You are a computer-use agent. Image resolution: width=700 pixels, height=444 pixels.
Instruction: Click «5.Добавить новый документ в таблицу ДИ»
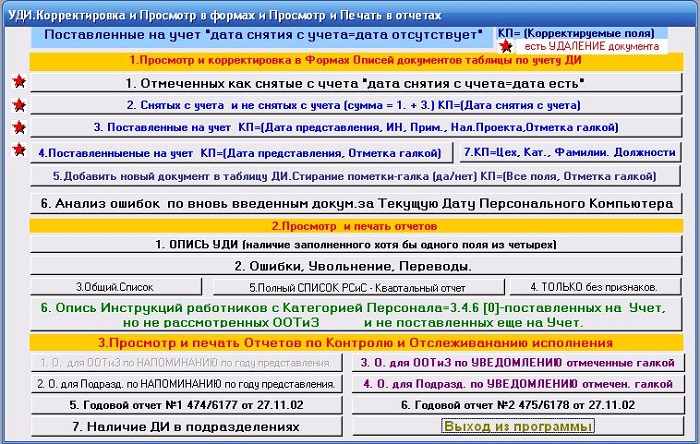point(356,175)
